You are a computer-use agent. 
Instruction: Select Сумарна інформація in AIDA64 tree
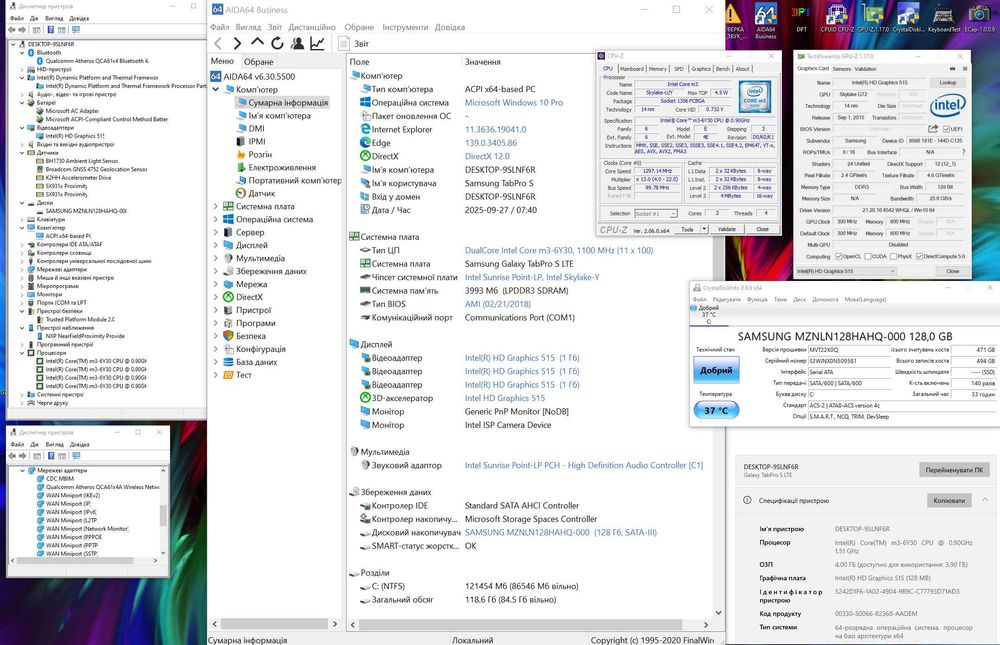tap(282, 102)
